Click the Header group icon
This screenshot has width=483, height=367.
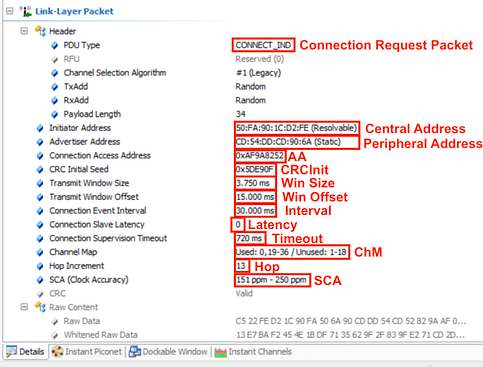[40, 31]
